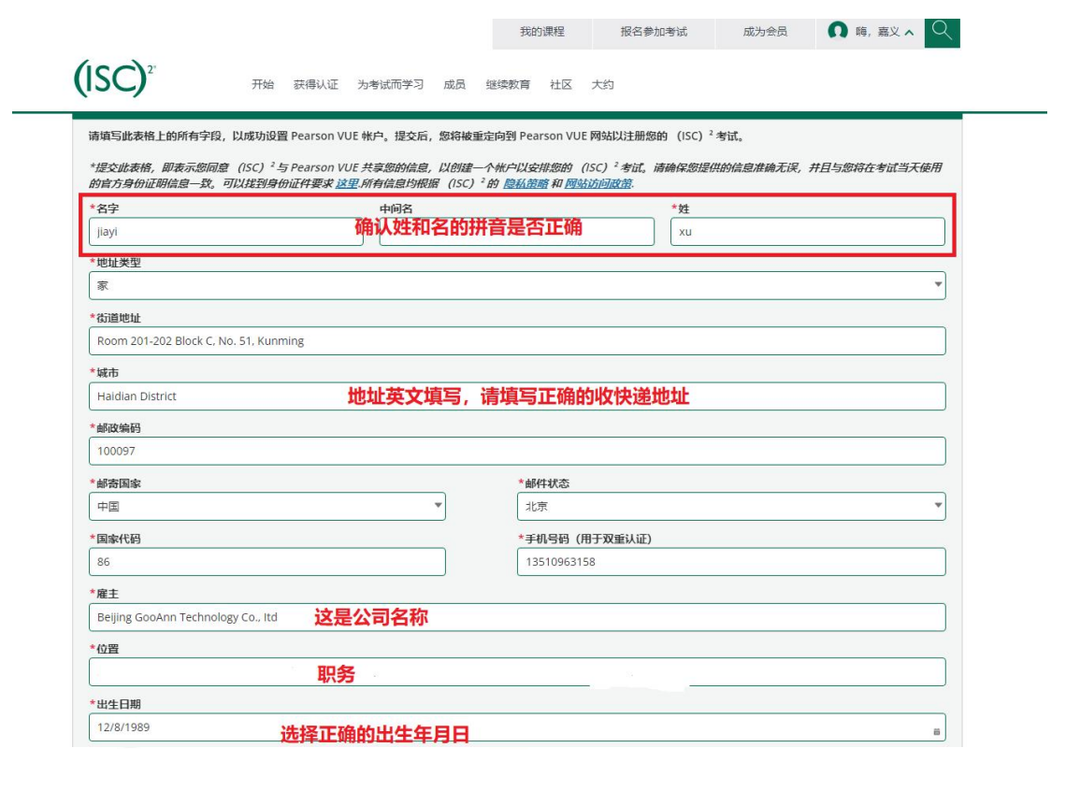Image resolution: width=1080 pixels, height=791 pixels.
Task: Open 我的课程 tab
Action: click(x=542, y=32)
